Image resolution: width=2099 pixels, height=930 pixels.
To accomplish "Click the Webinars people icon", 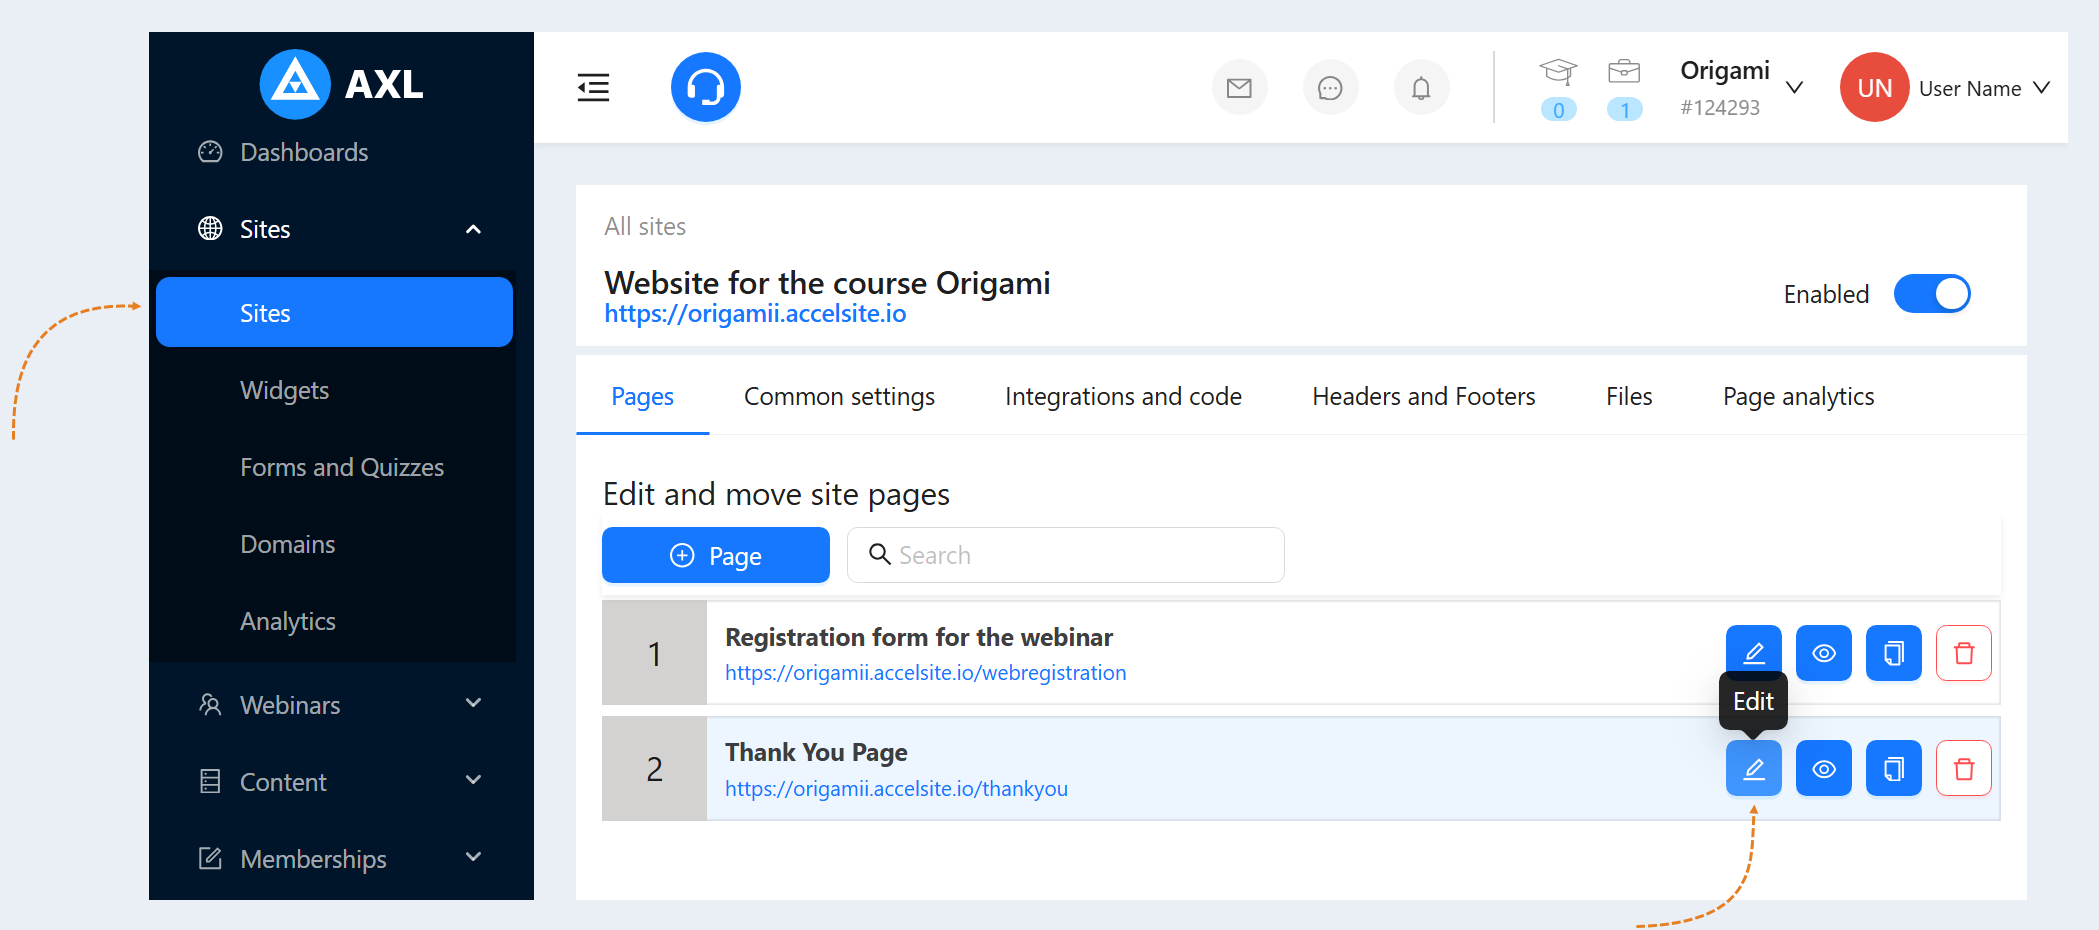I will click(210, 705).
